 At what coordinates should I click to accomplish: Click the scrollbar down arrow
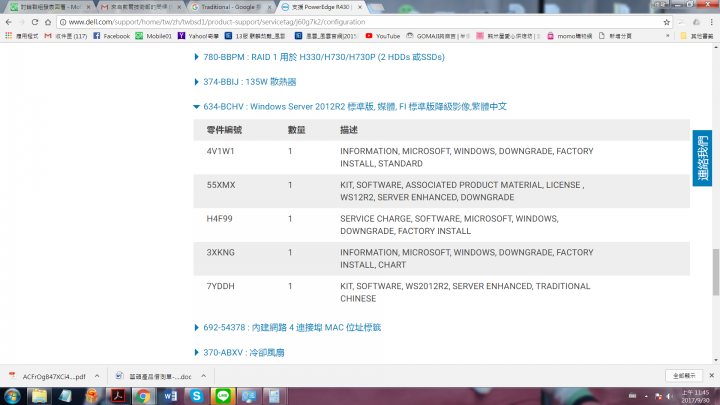(x=715, y=360)
